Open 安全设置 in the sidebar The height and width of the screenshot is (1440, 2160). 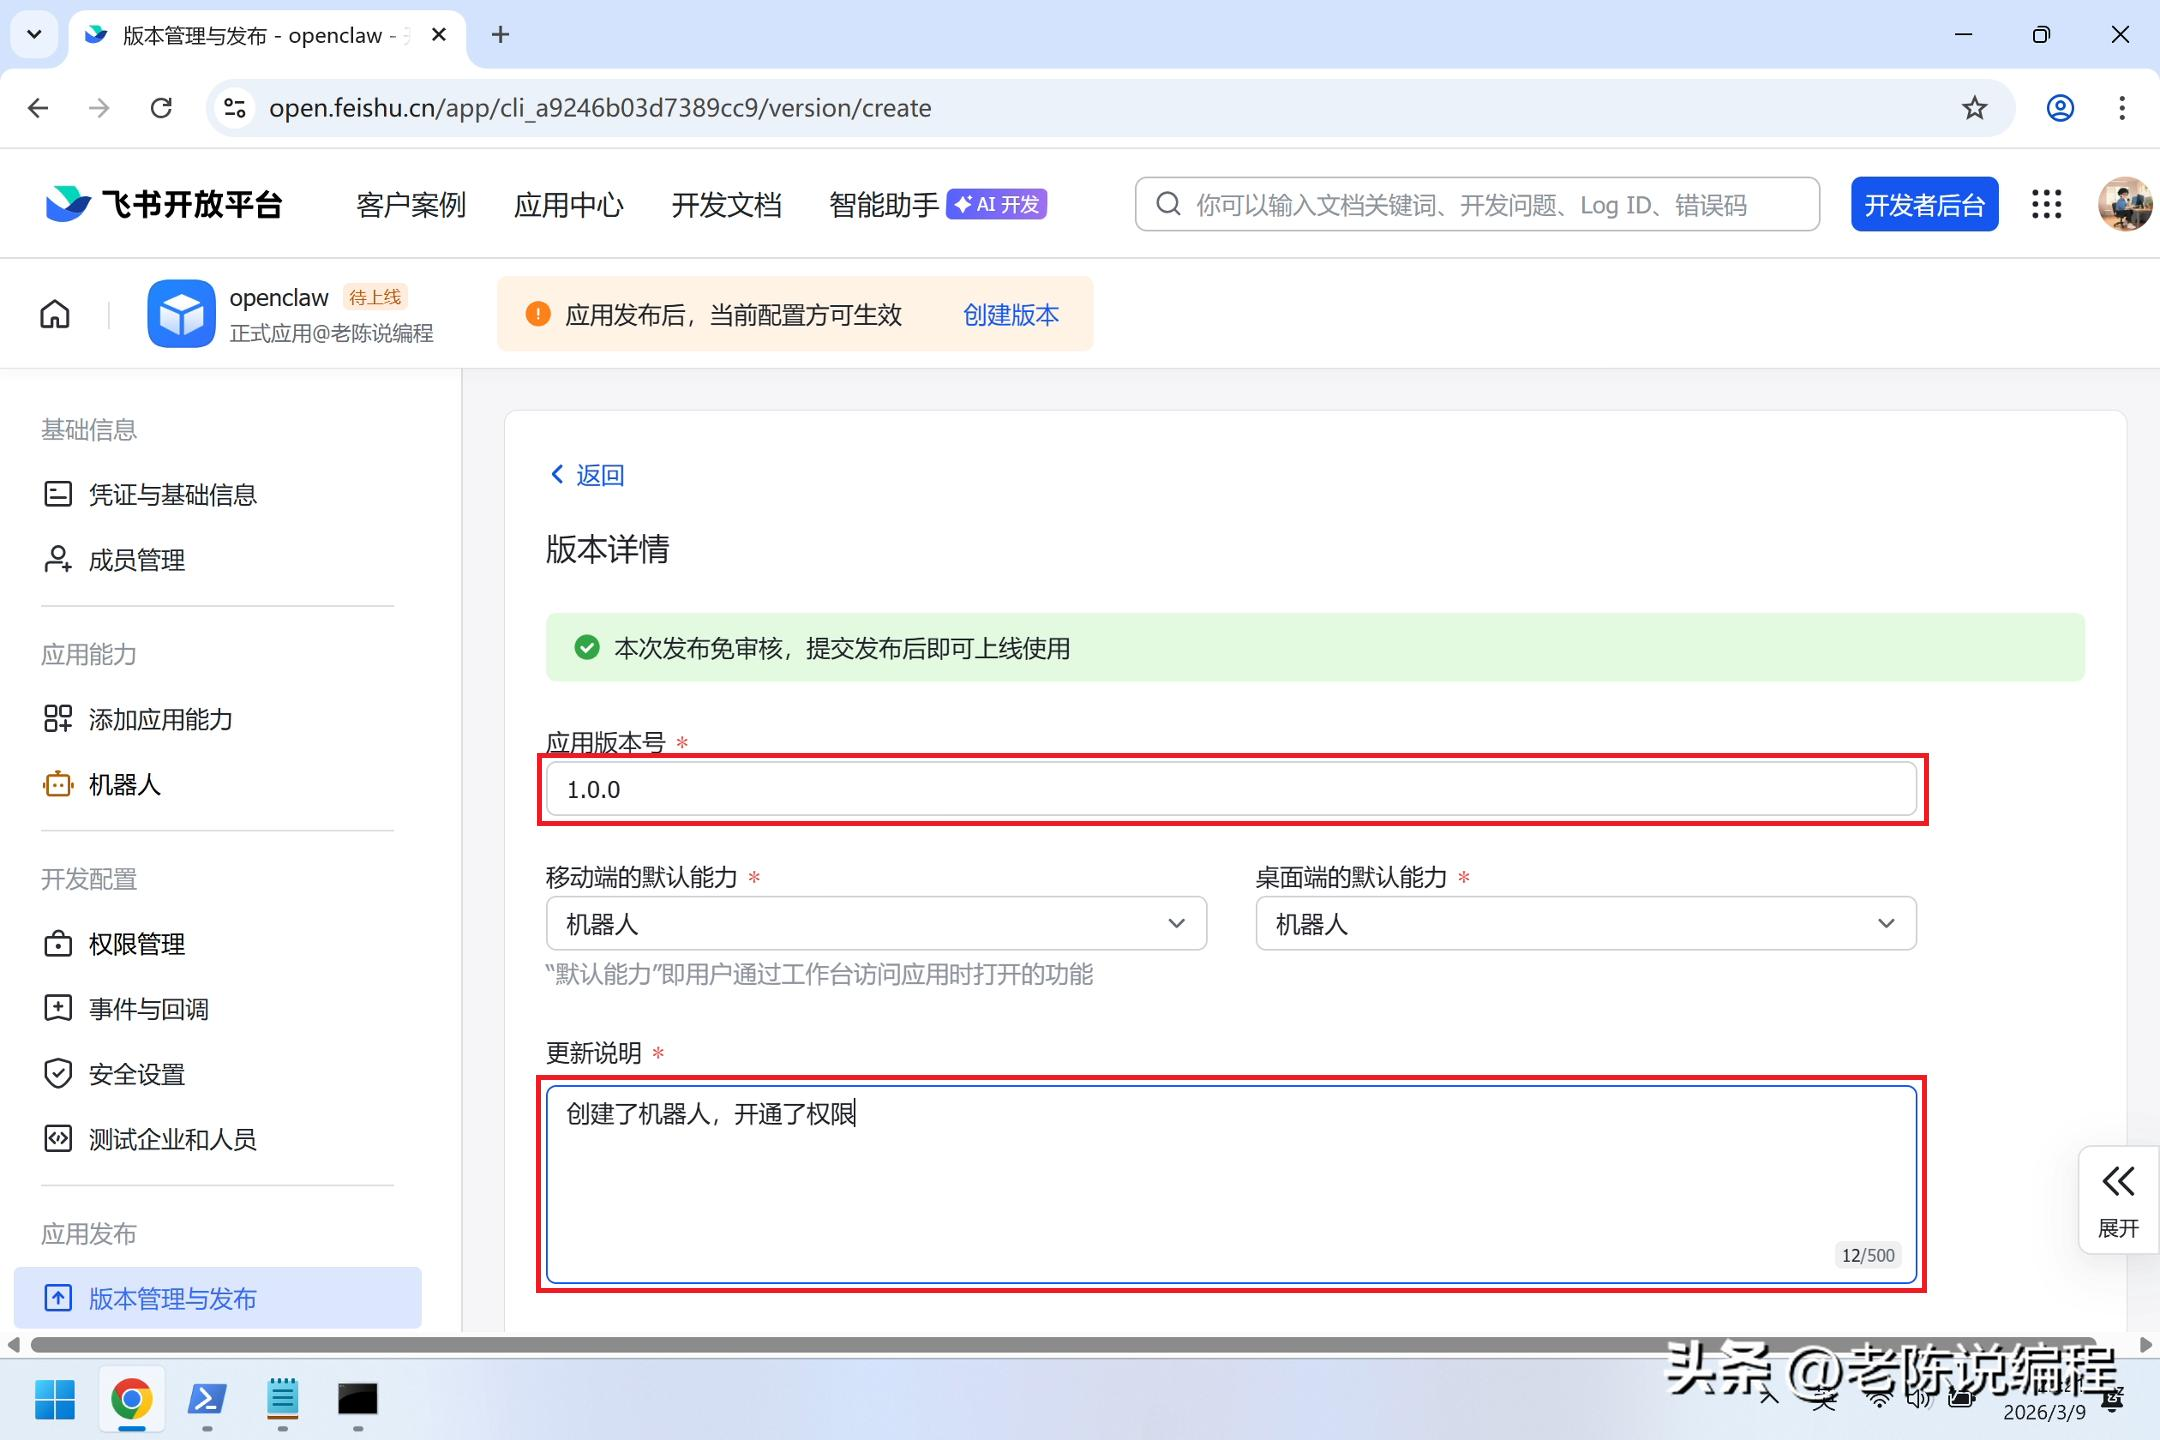pyautogui.click(x=136, y=1074)
